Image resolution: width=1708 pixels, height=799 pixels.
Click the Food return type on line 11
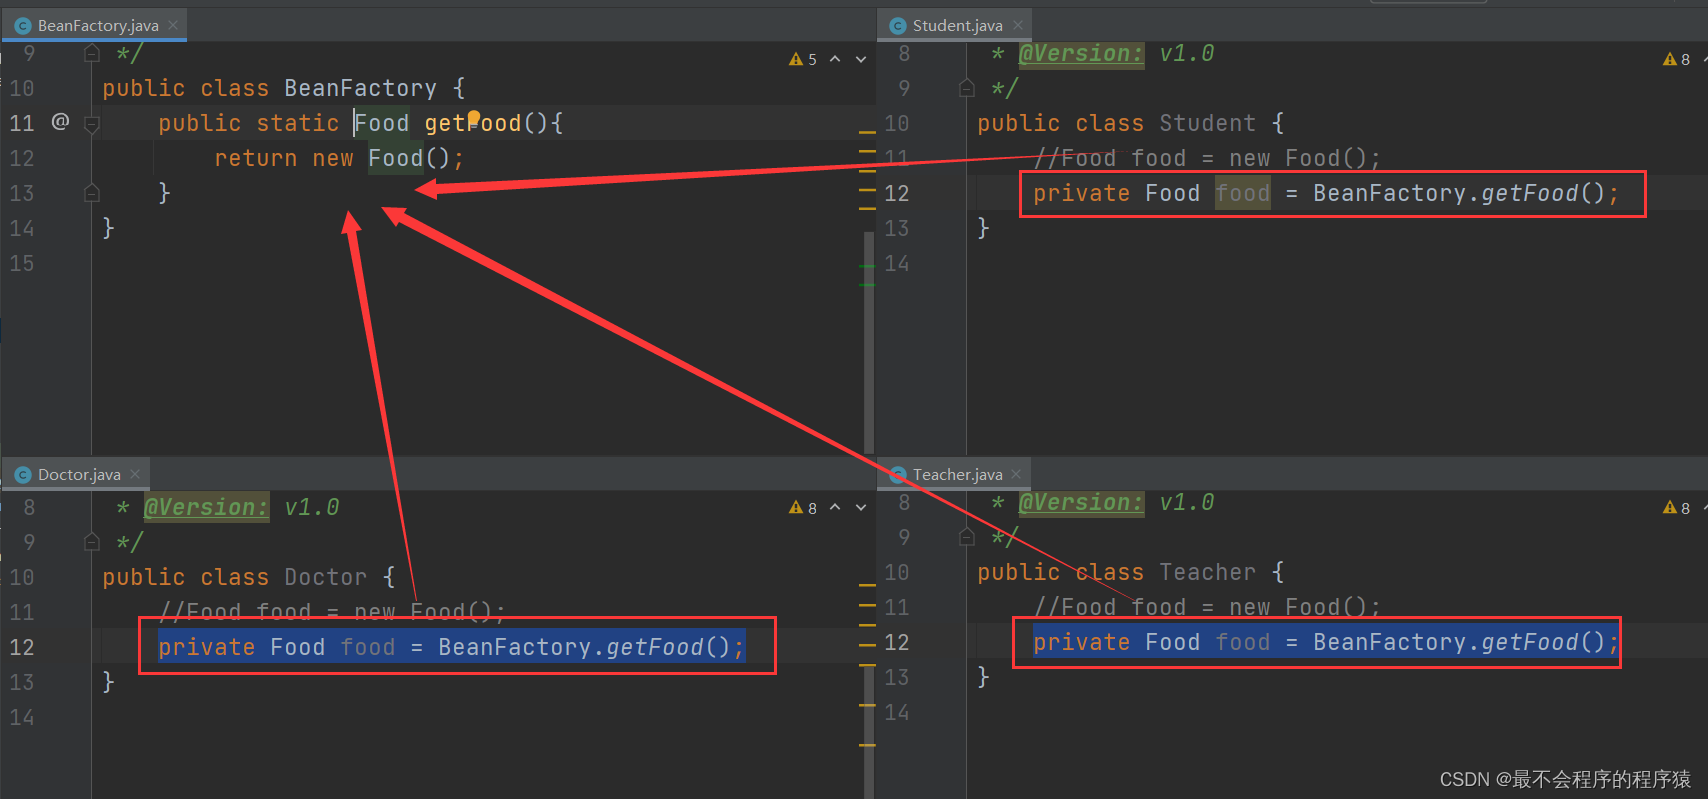coord(382,123)
